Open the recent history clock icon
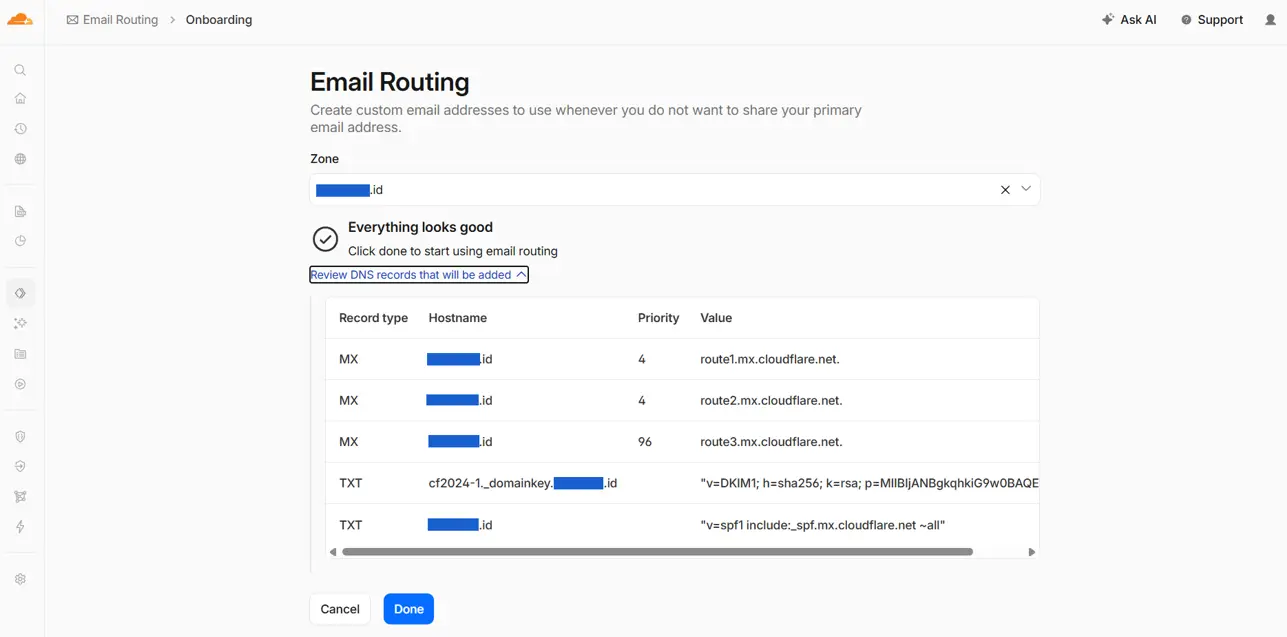Screen dimensions: 1287x637 pyautogui.click(x=20, y=129)
